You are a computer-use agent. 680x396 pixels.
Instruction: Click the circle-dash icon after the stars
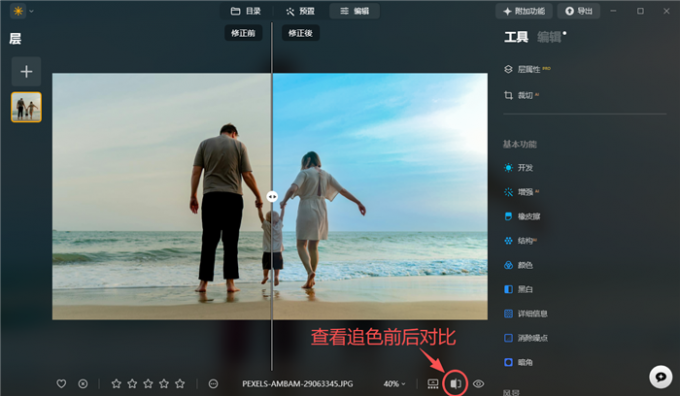point(213,383)
